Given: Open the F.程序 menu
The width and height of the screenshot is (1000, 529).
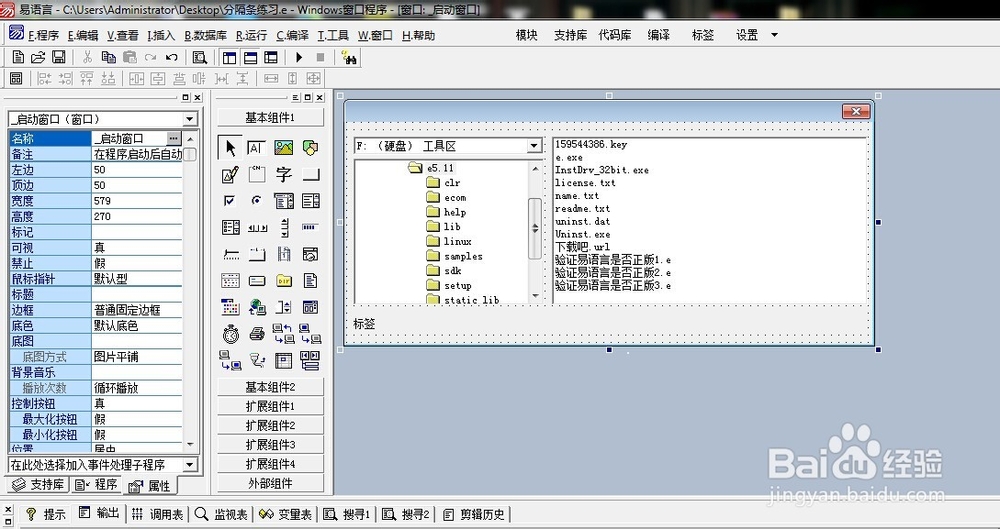Looking at the screenshot, I should point(43,36).
